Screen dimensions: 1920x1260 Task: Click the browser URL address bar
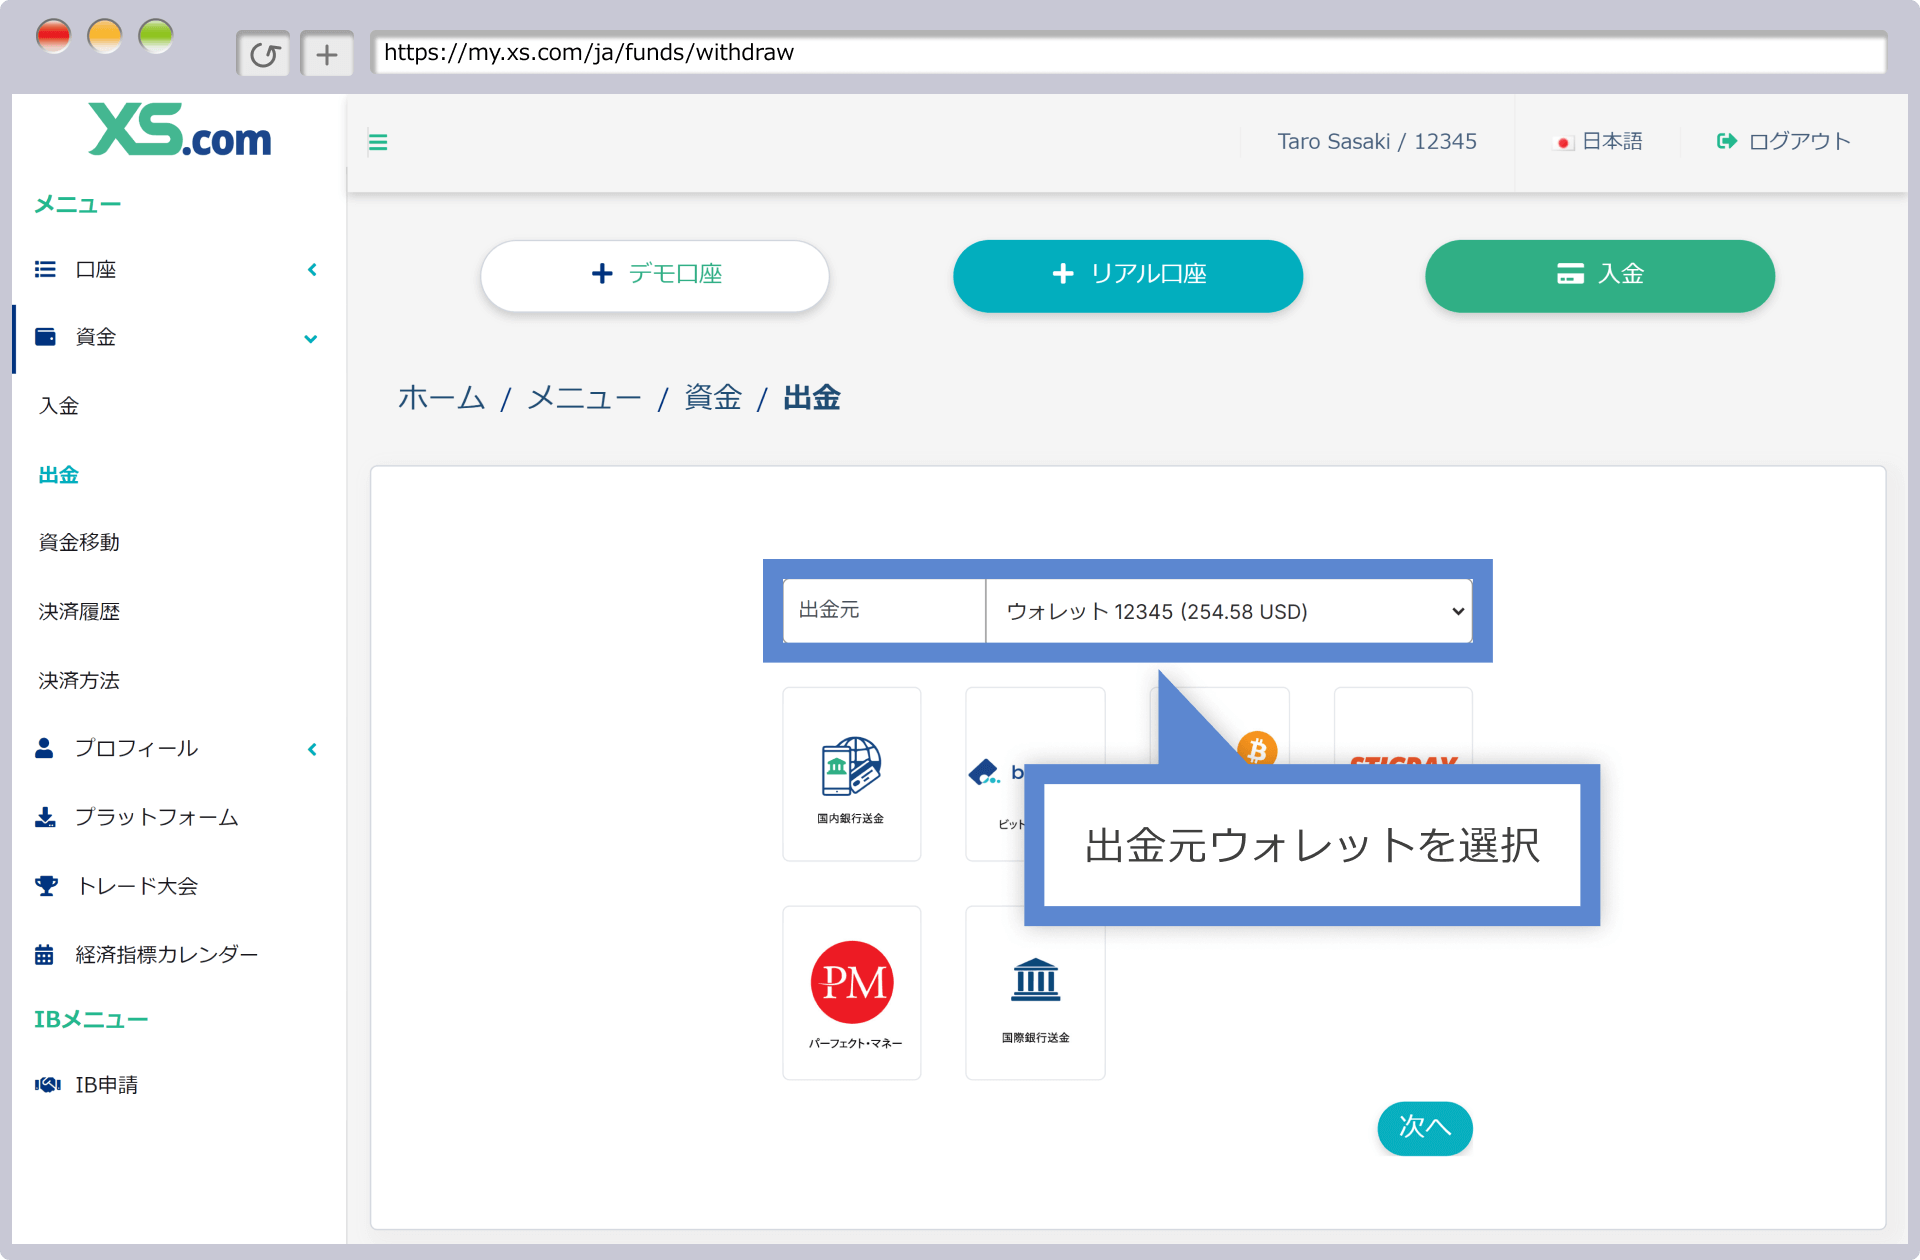pos(1129,53)
